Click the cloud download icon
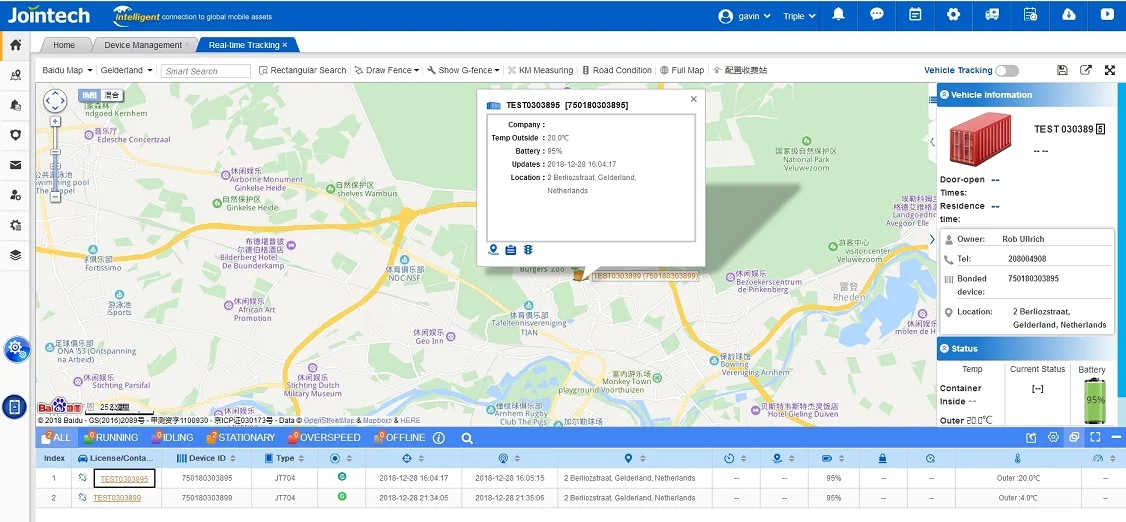 [x=1068, y=15]
